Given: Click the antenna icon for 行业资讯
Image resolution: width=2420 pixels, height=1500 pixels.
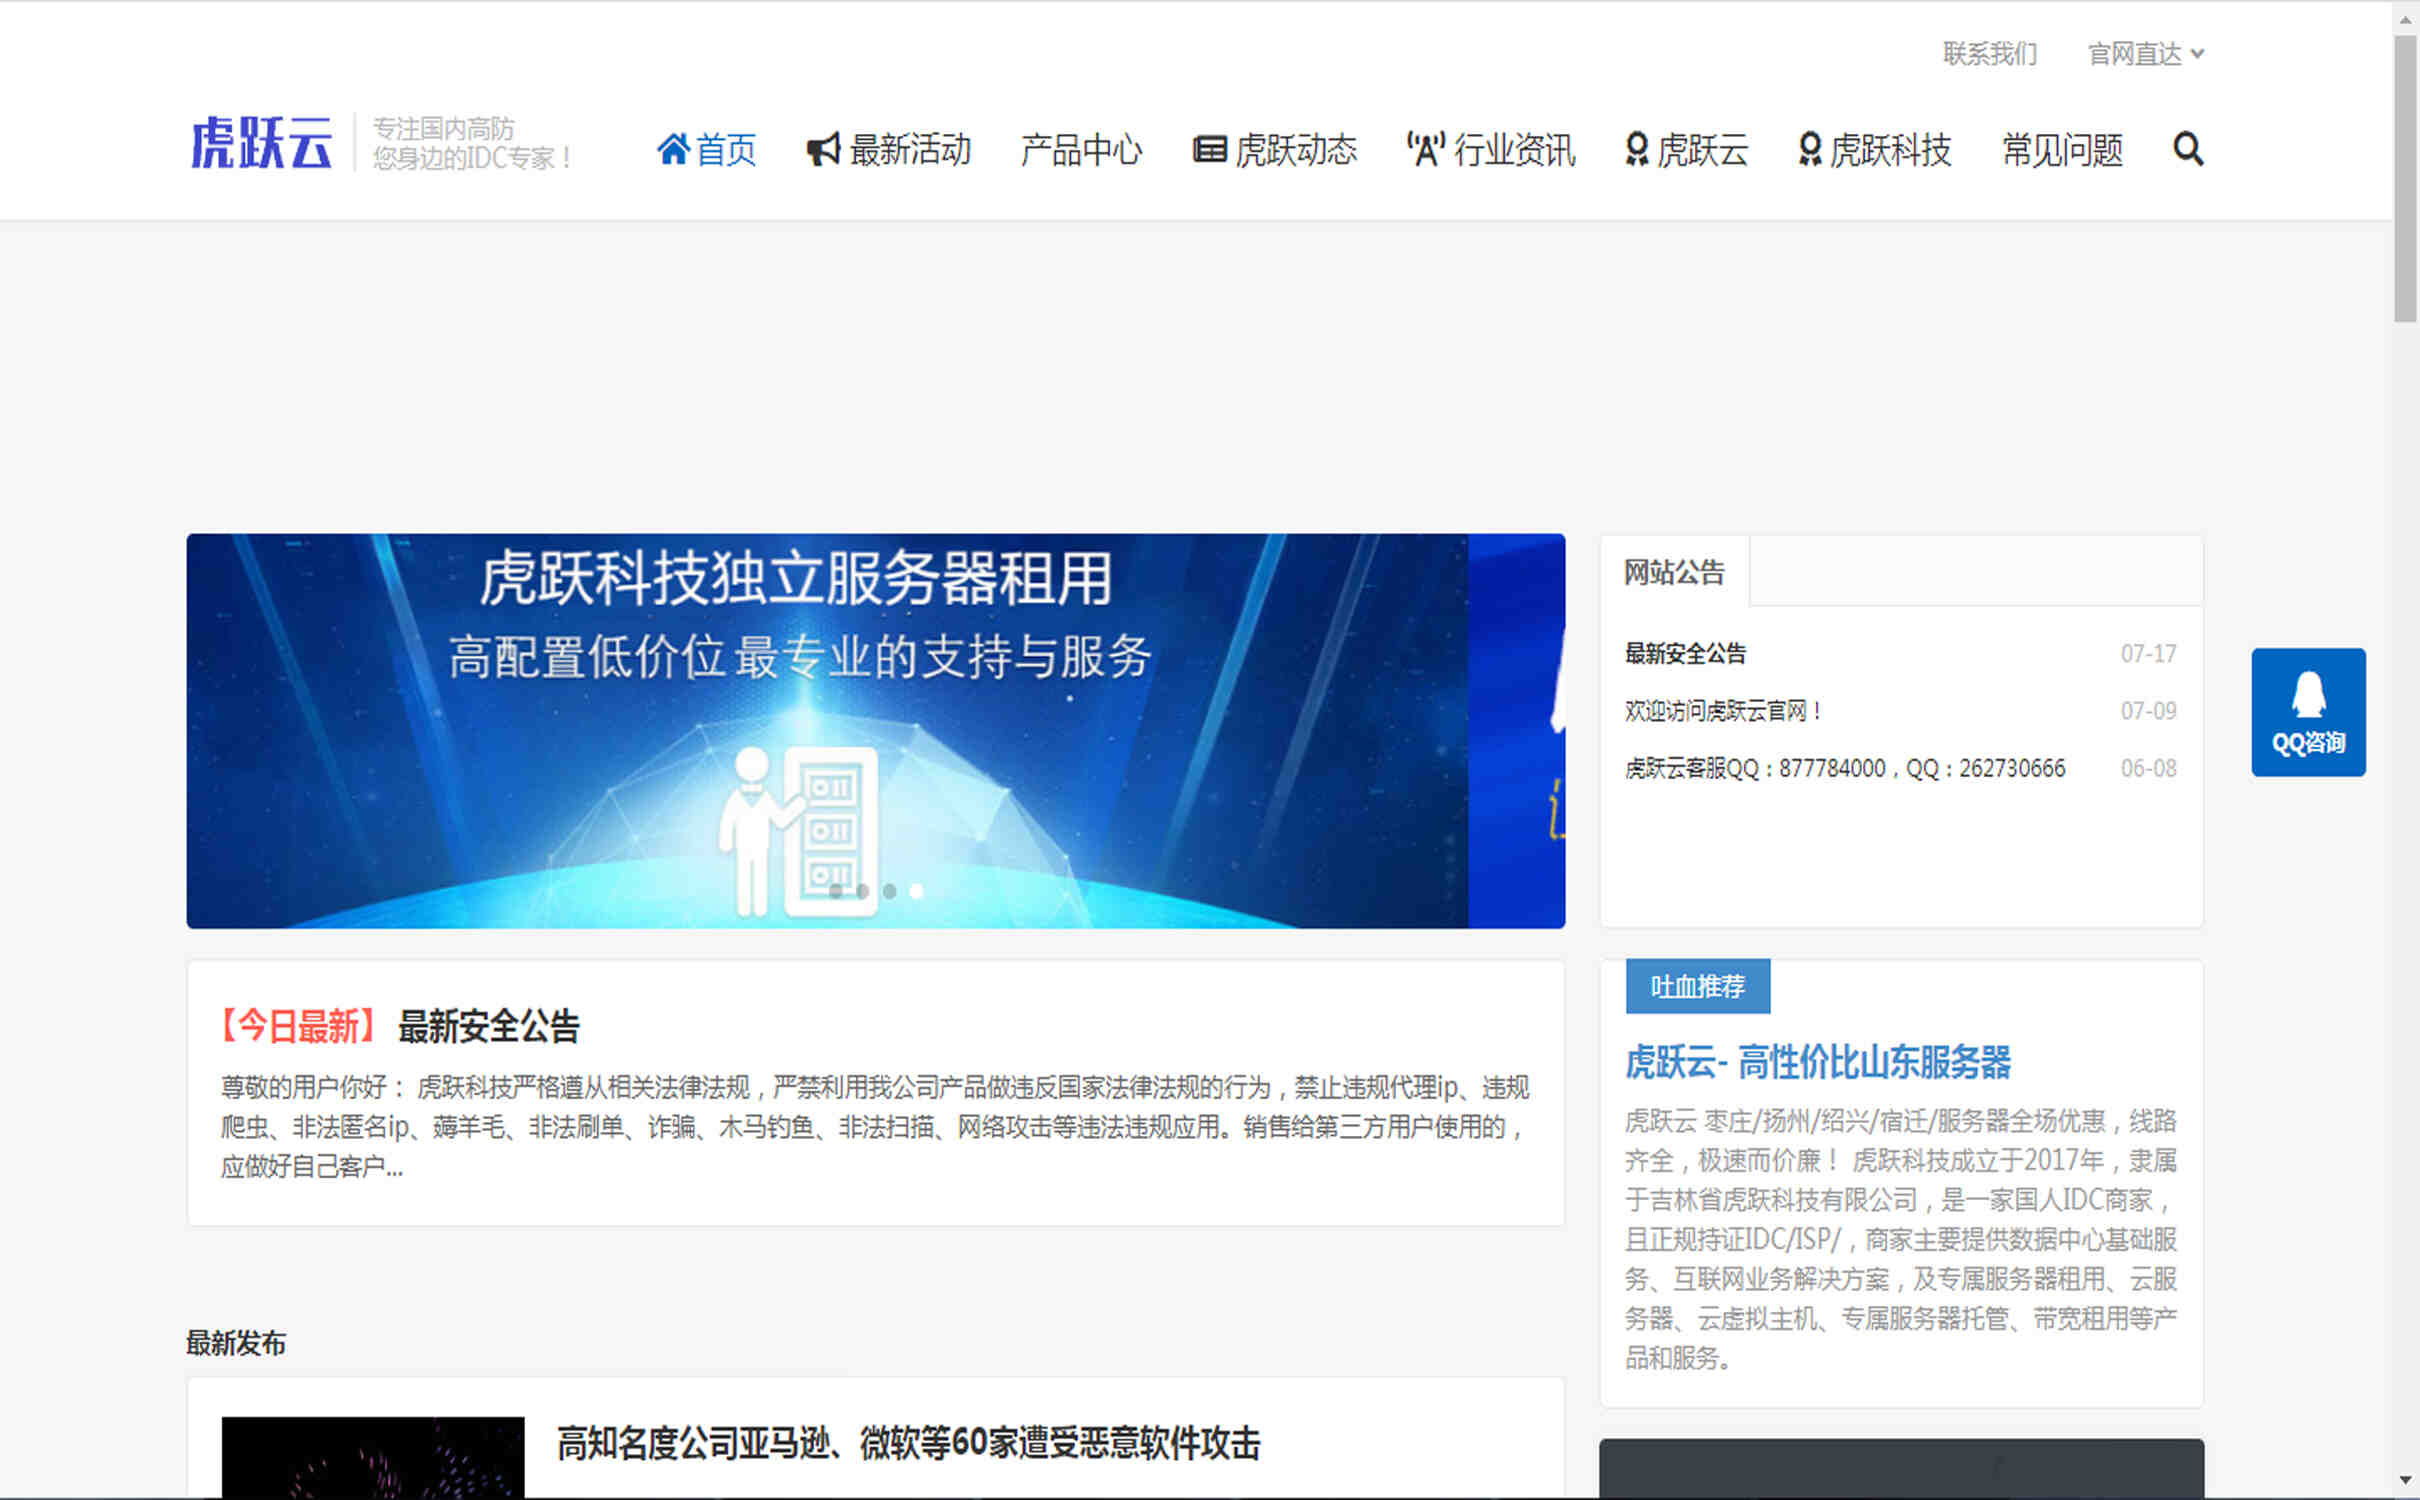Looking at the screenshot, I should point(1425,148).
